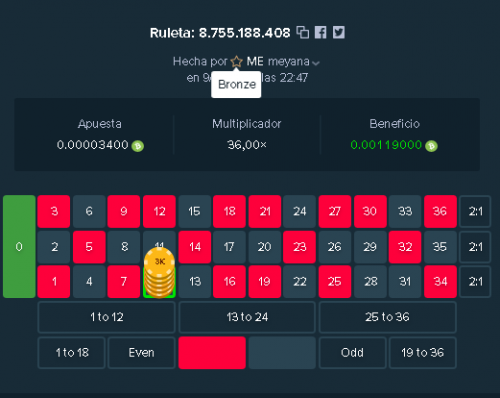
Task: Select number 23 on the board
Action: click(x=299, y=247)
